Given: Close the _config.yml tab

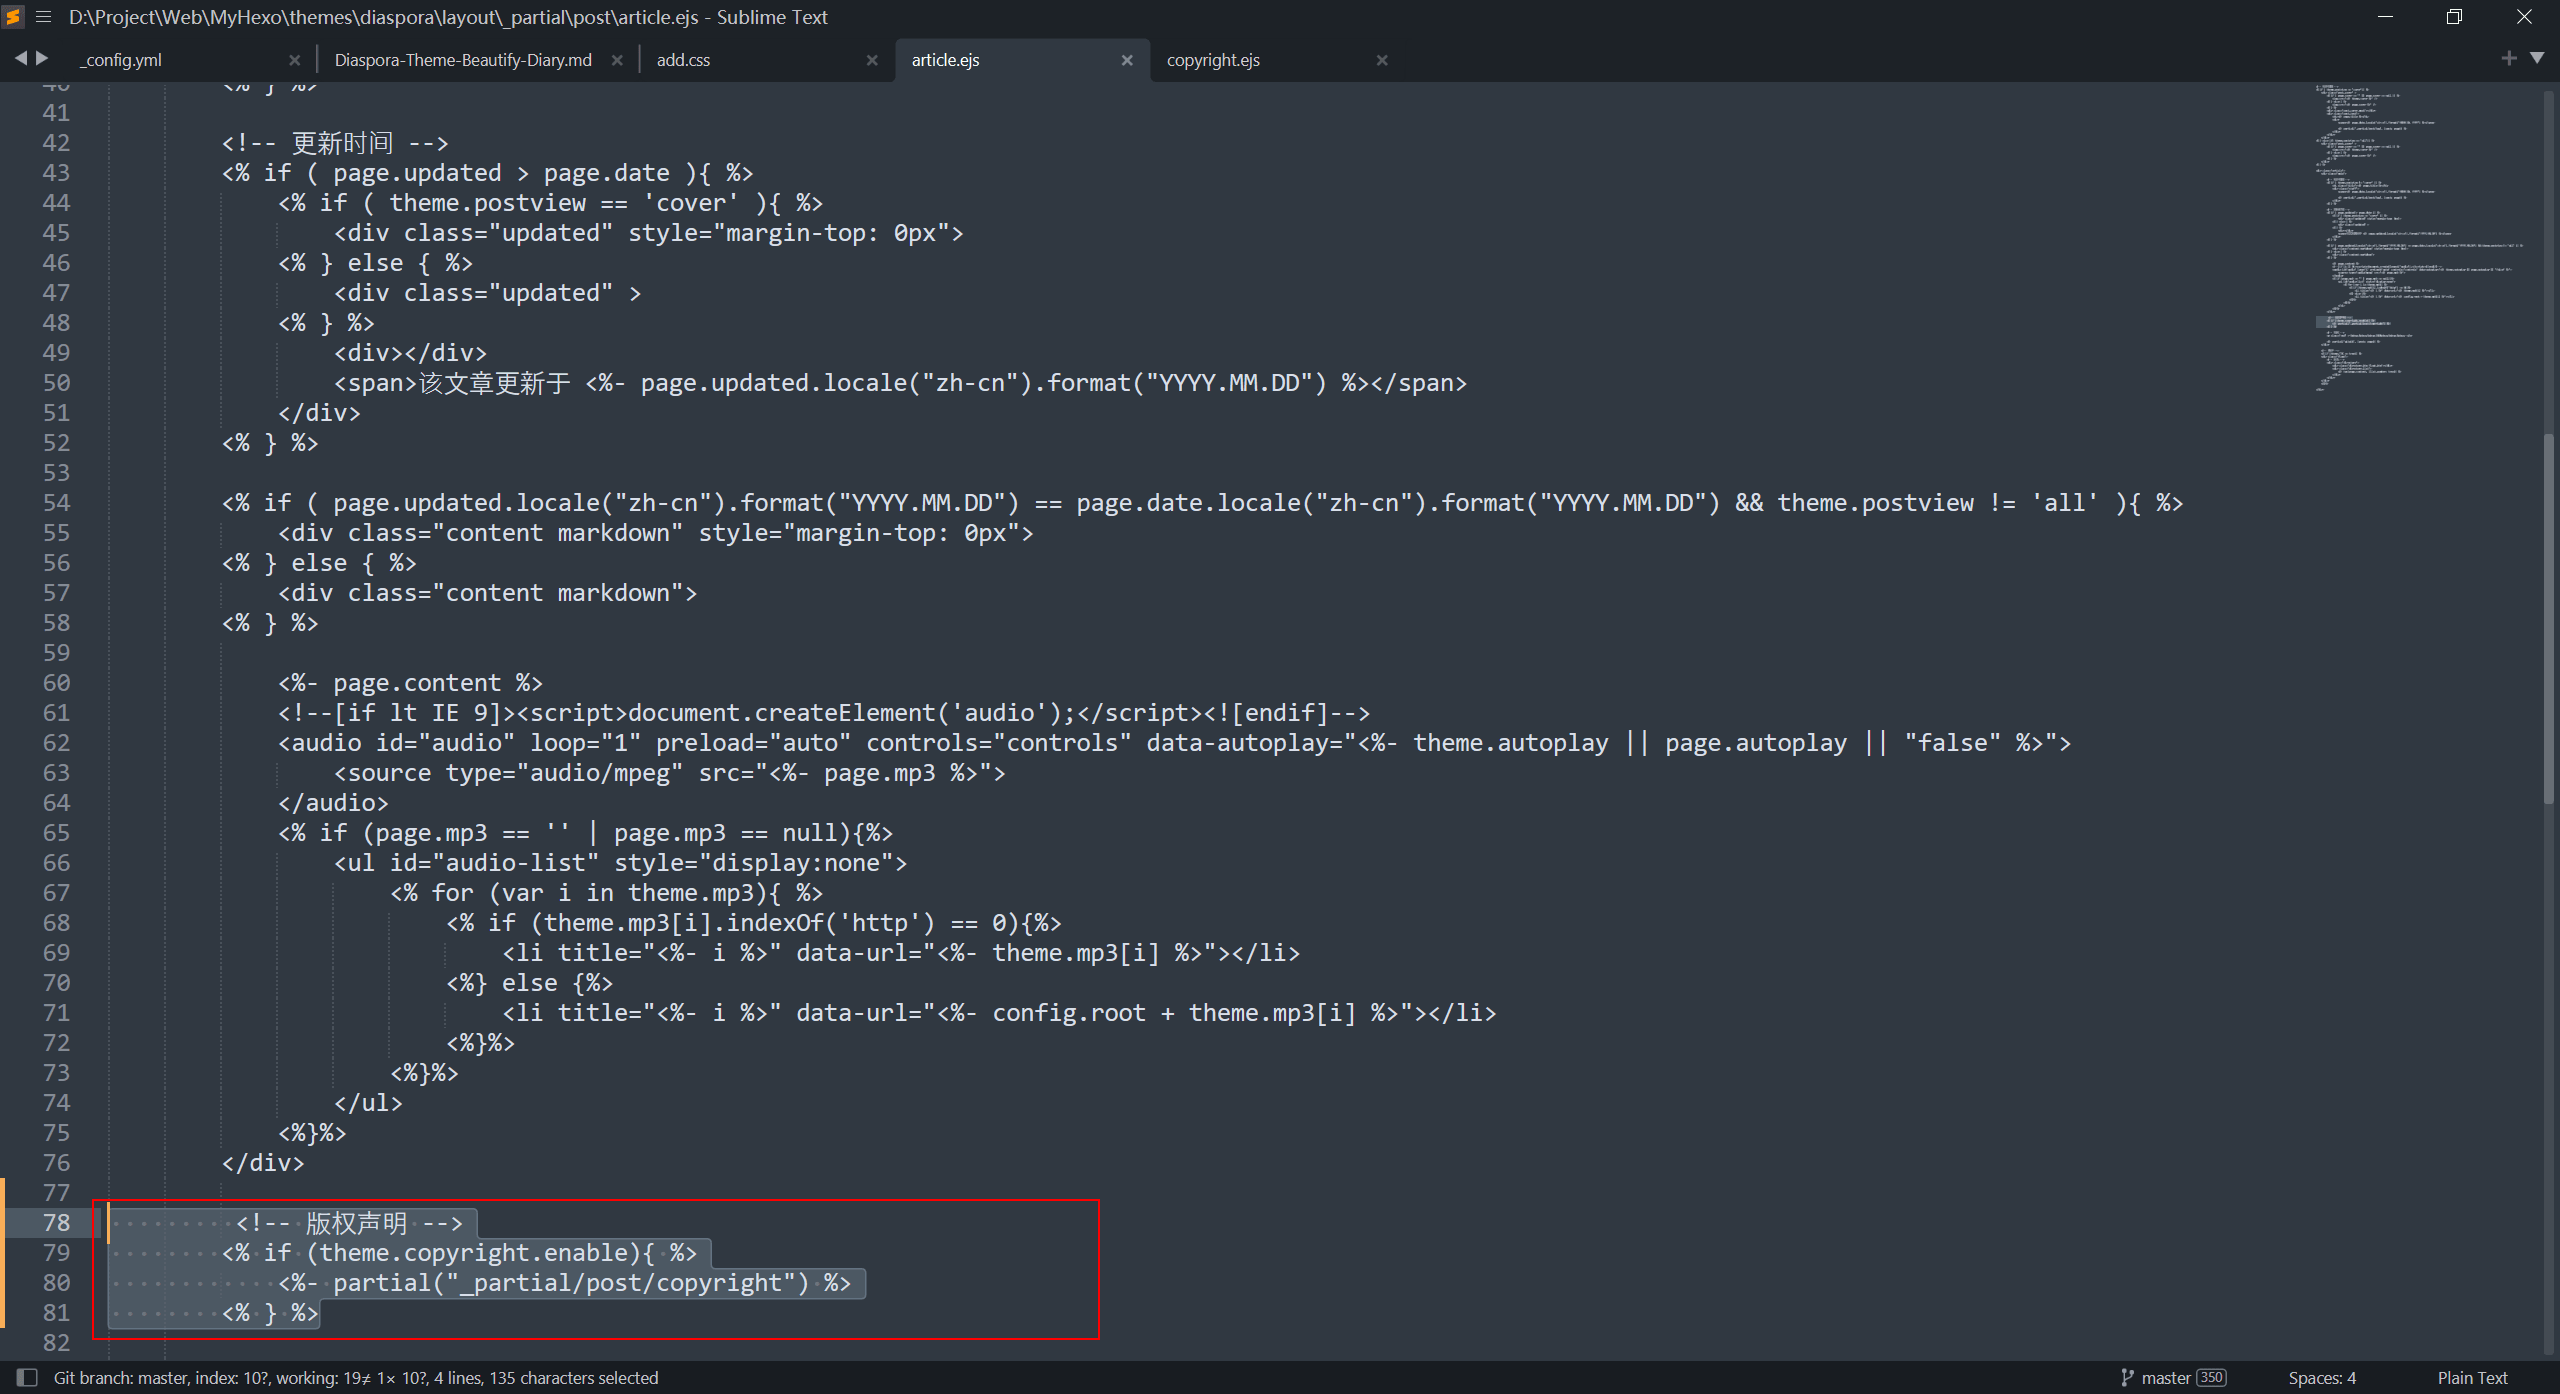Looking at the screenshot, I should point(294,60).
